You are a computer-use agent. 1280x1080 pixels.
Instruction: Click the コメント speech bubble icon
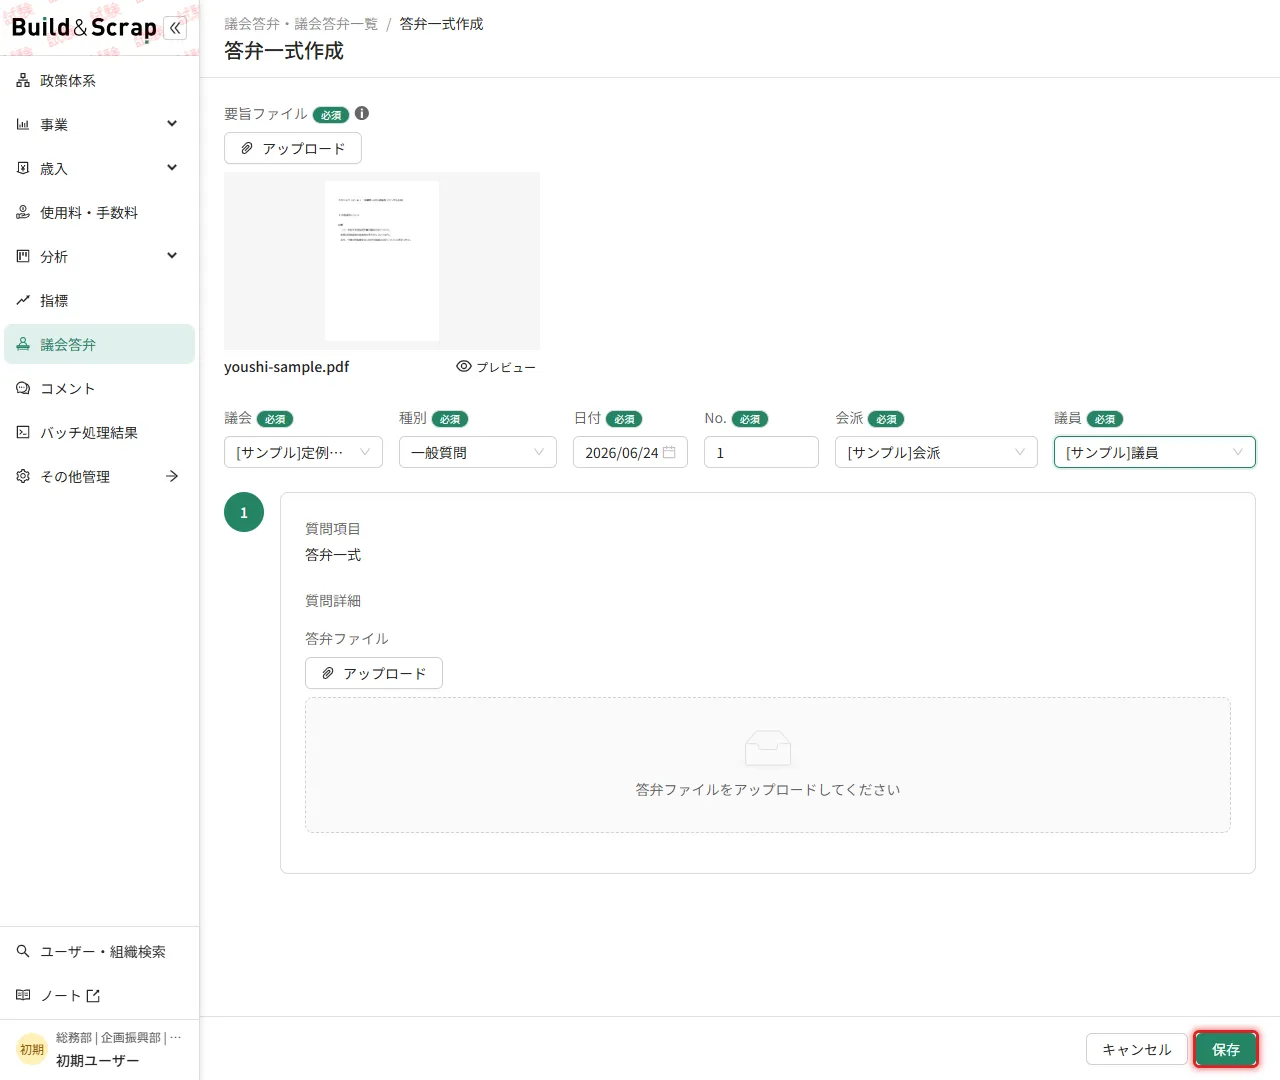pos(23,388)
